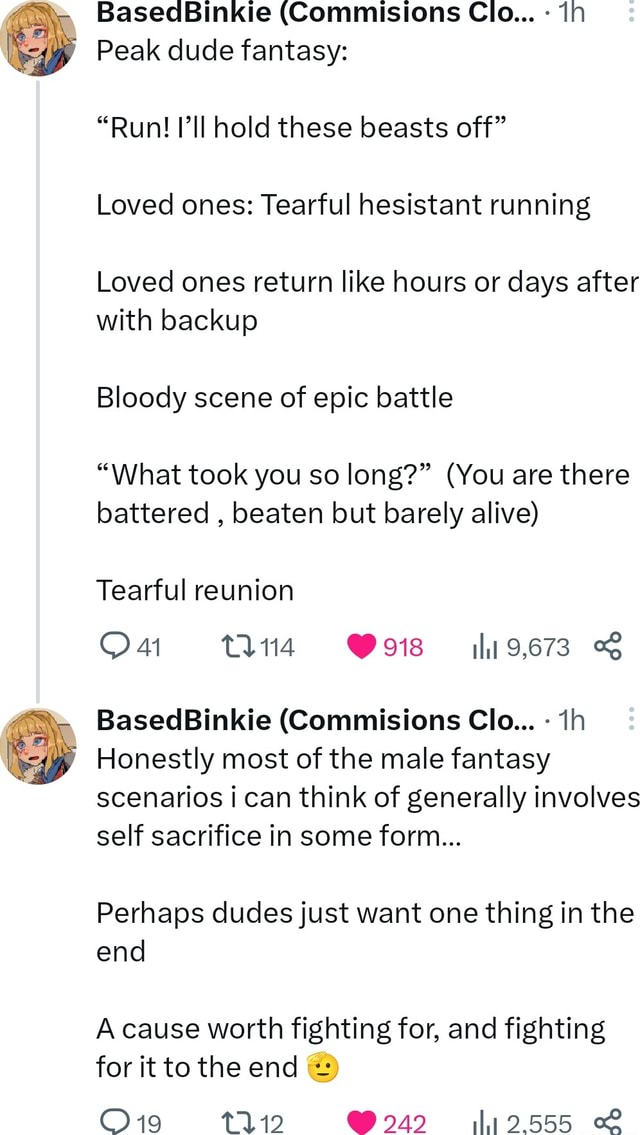640x1135 pixels.
Task: Tap the first tweet's profile avatar
Action: (39, 36)
